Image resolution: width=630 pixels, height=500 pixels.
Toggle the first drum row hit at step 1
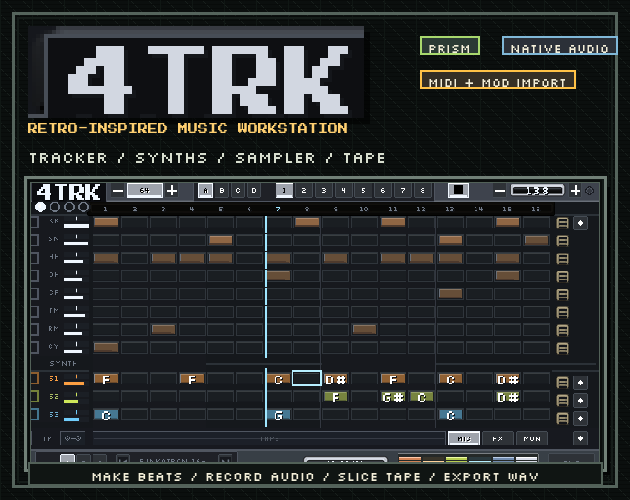tap(106, 222)
